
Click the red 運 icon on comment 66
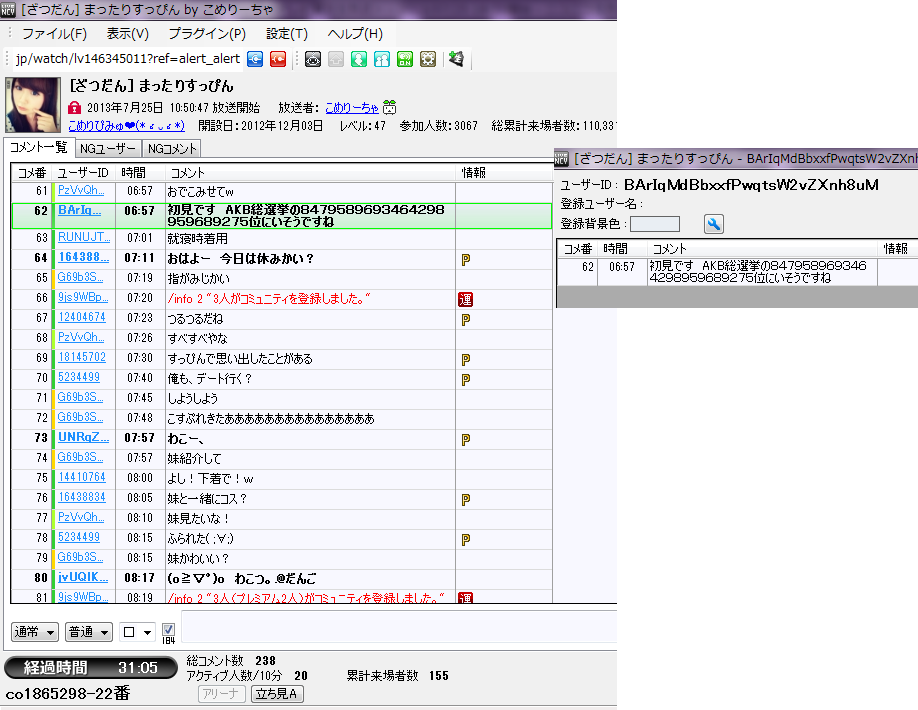(x=465, y=299)
